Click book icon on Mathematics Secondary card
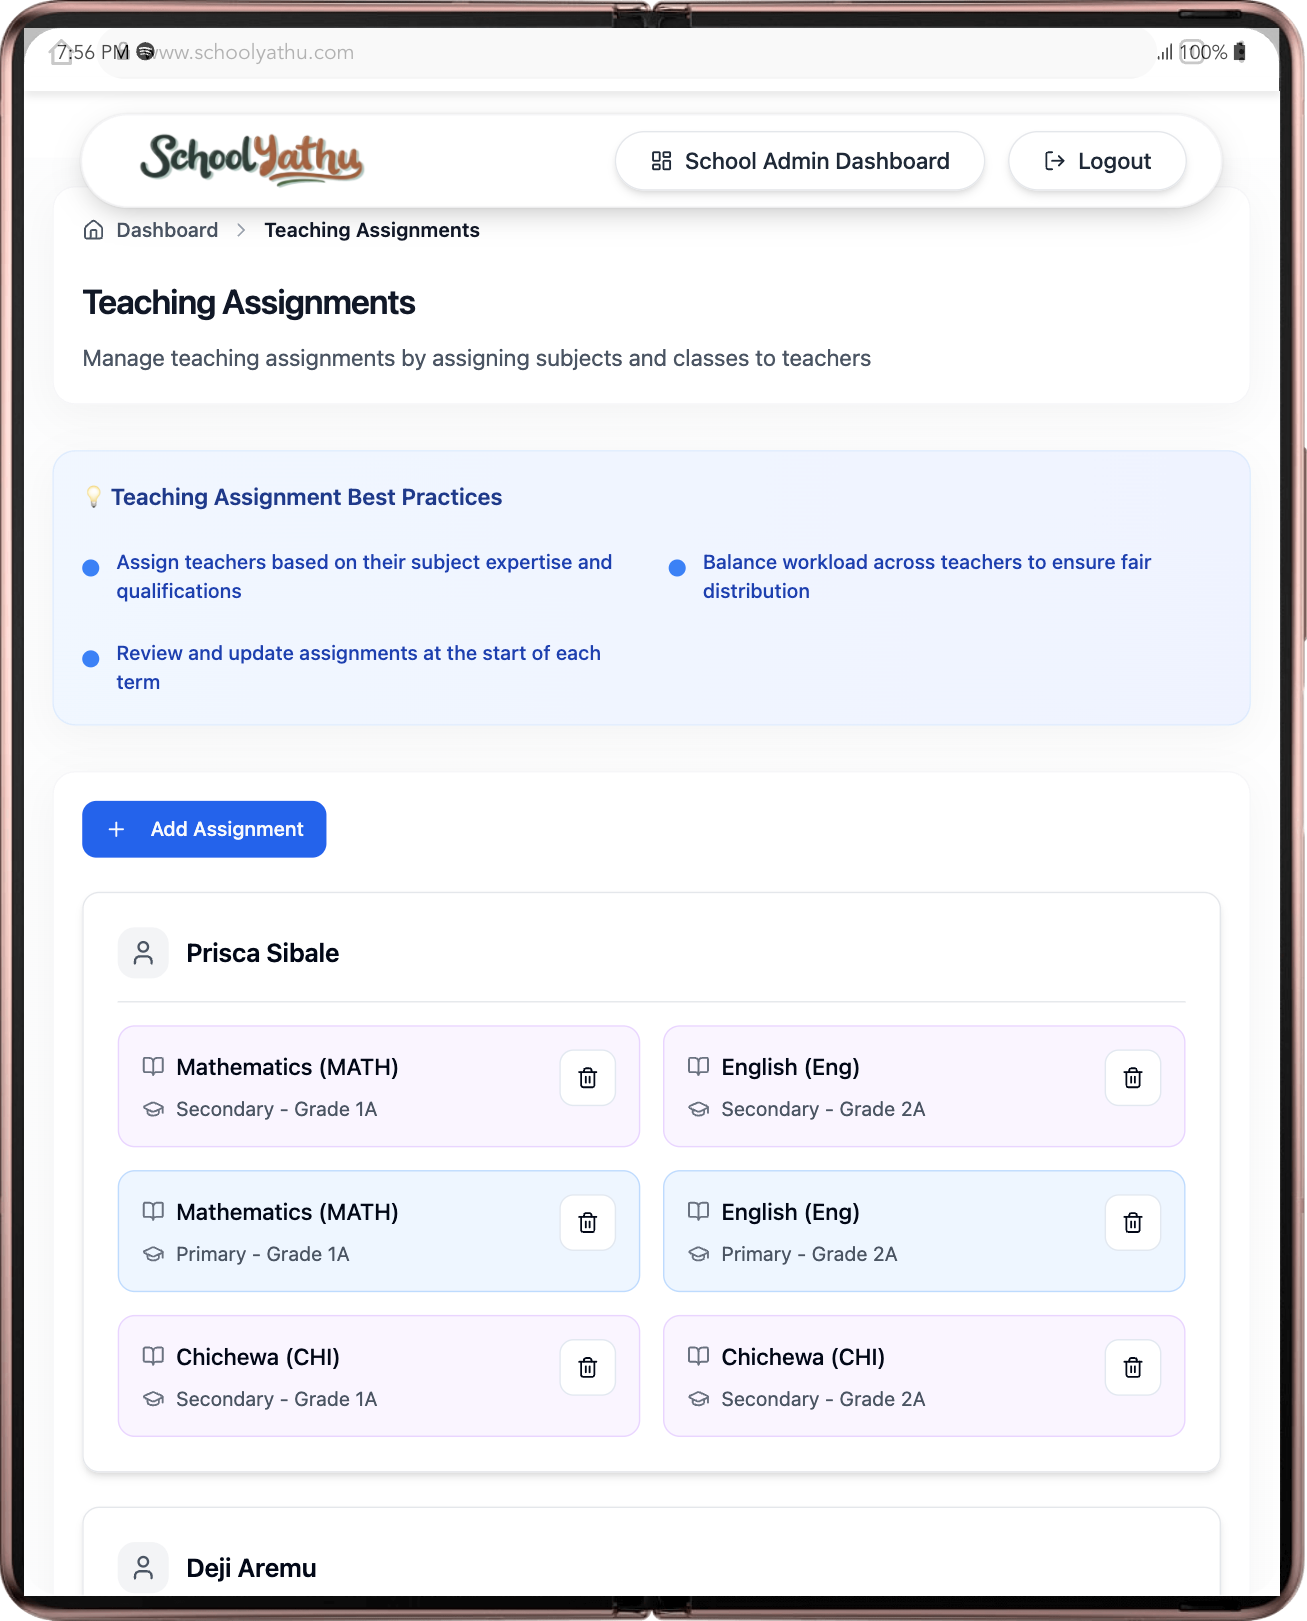This screenshot has width=1307, height=1621. (153, 1067)
